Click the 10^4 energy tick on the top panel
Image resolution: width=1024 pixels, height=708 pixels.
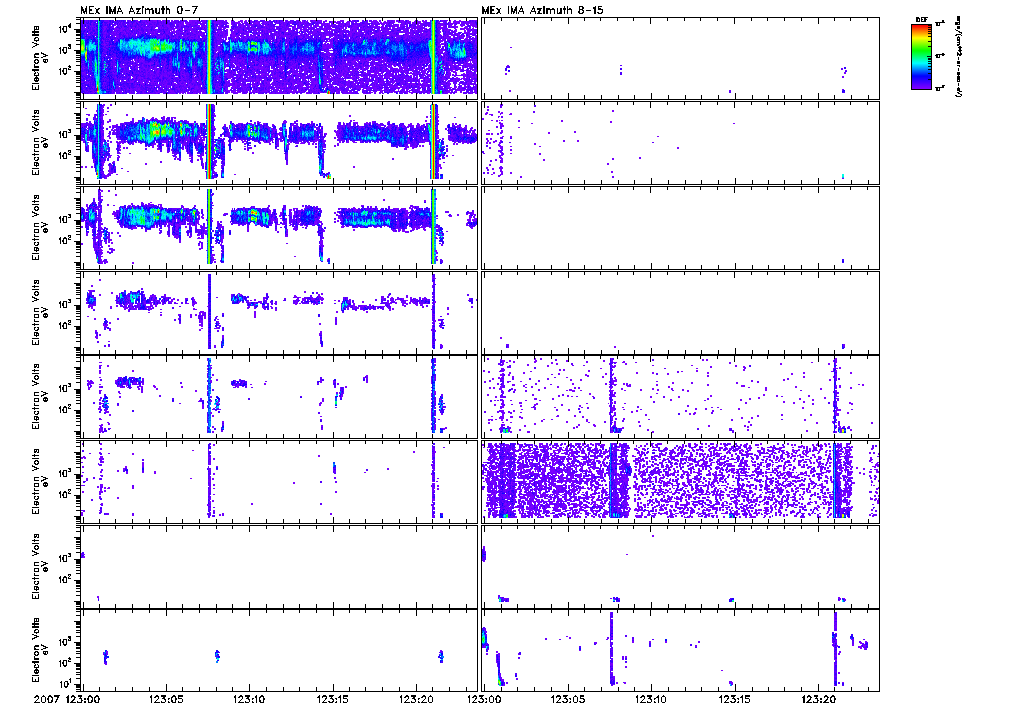tap(65, 29)
